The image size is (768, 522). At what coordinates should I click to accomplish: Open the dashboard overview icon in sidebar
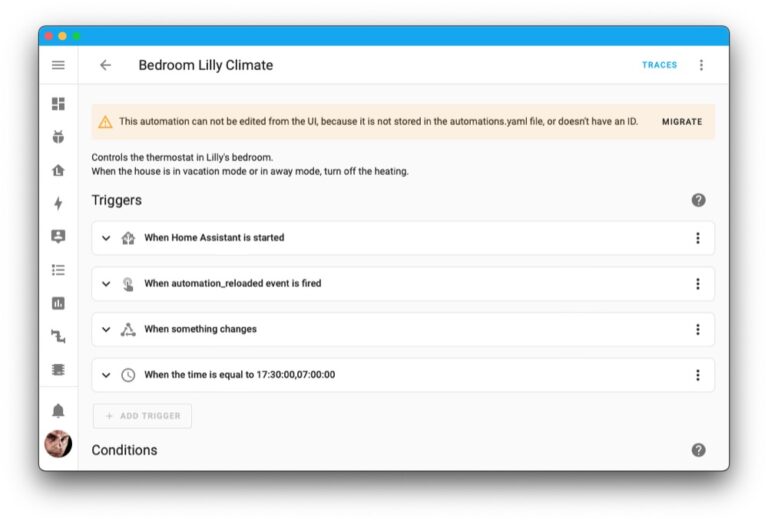click(x=58, y=104)
